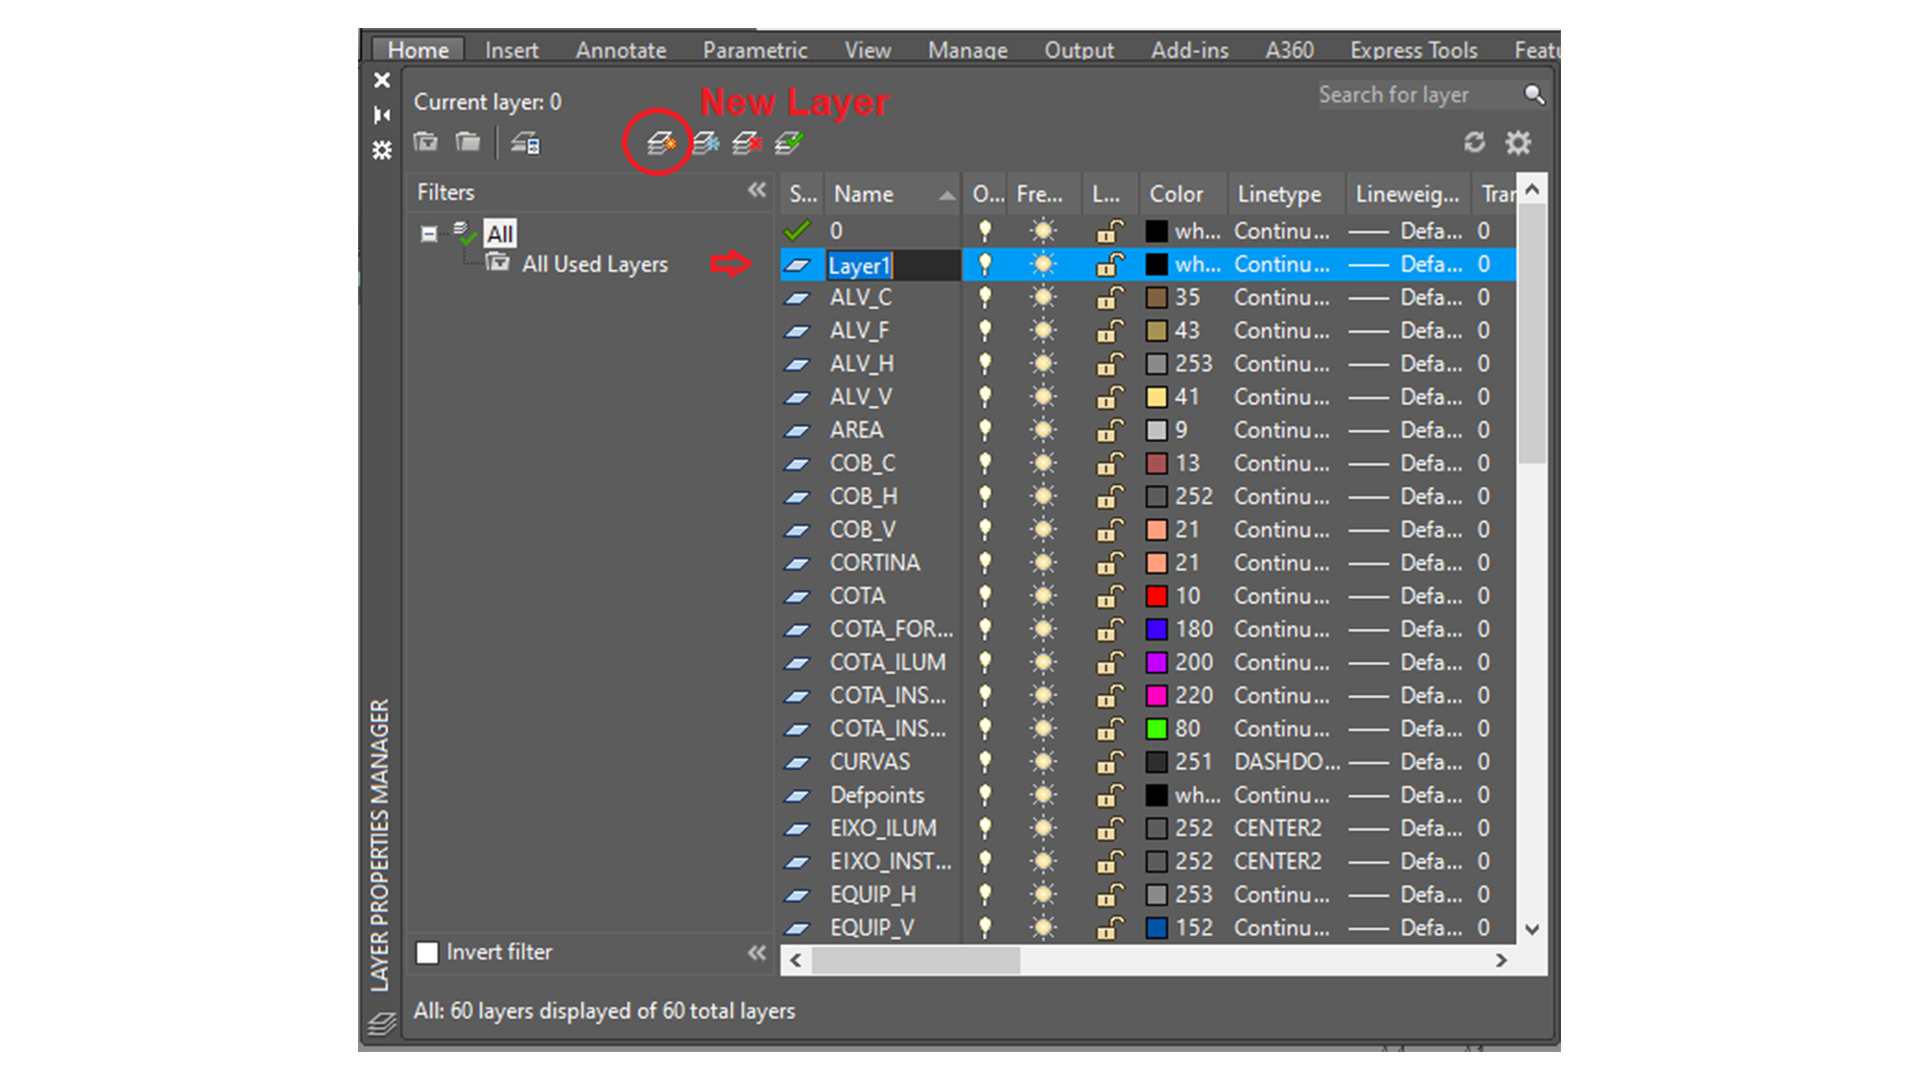Open Linetype cell of layer CURVAS
Image resolution: width=1920 pixels, height=1080 pixels.
(1286, 762)
